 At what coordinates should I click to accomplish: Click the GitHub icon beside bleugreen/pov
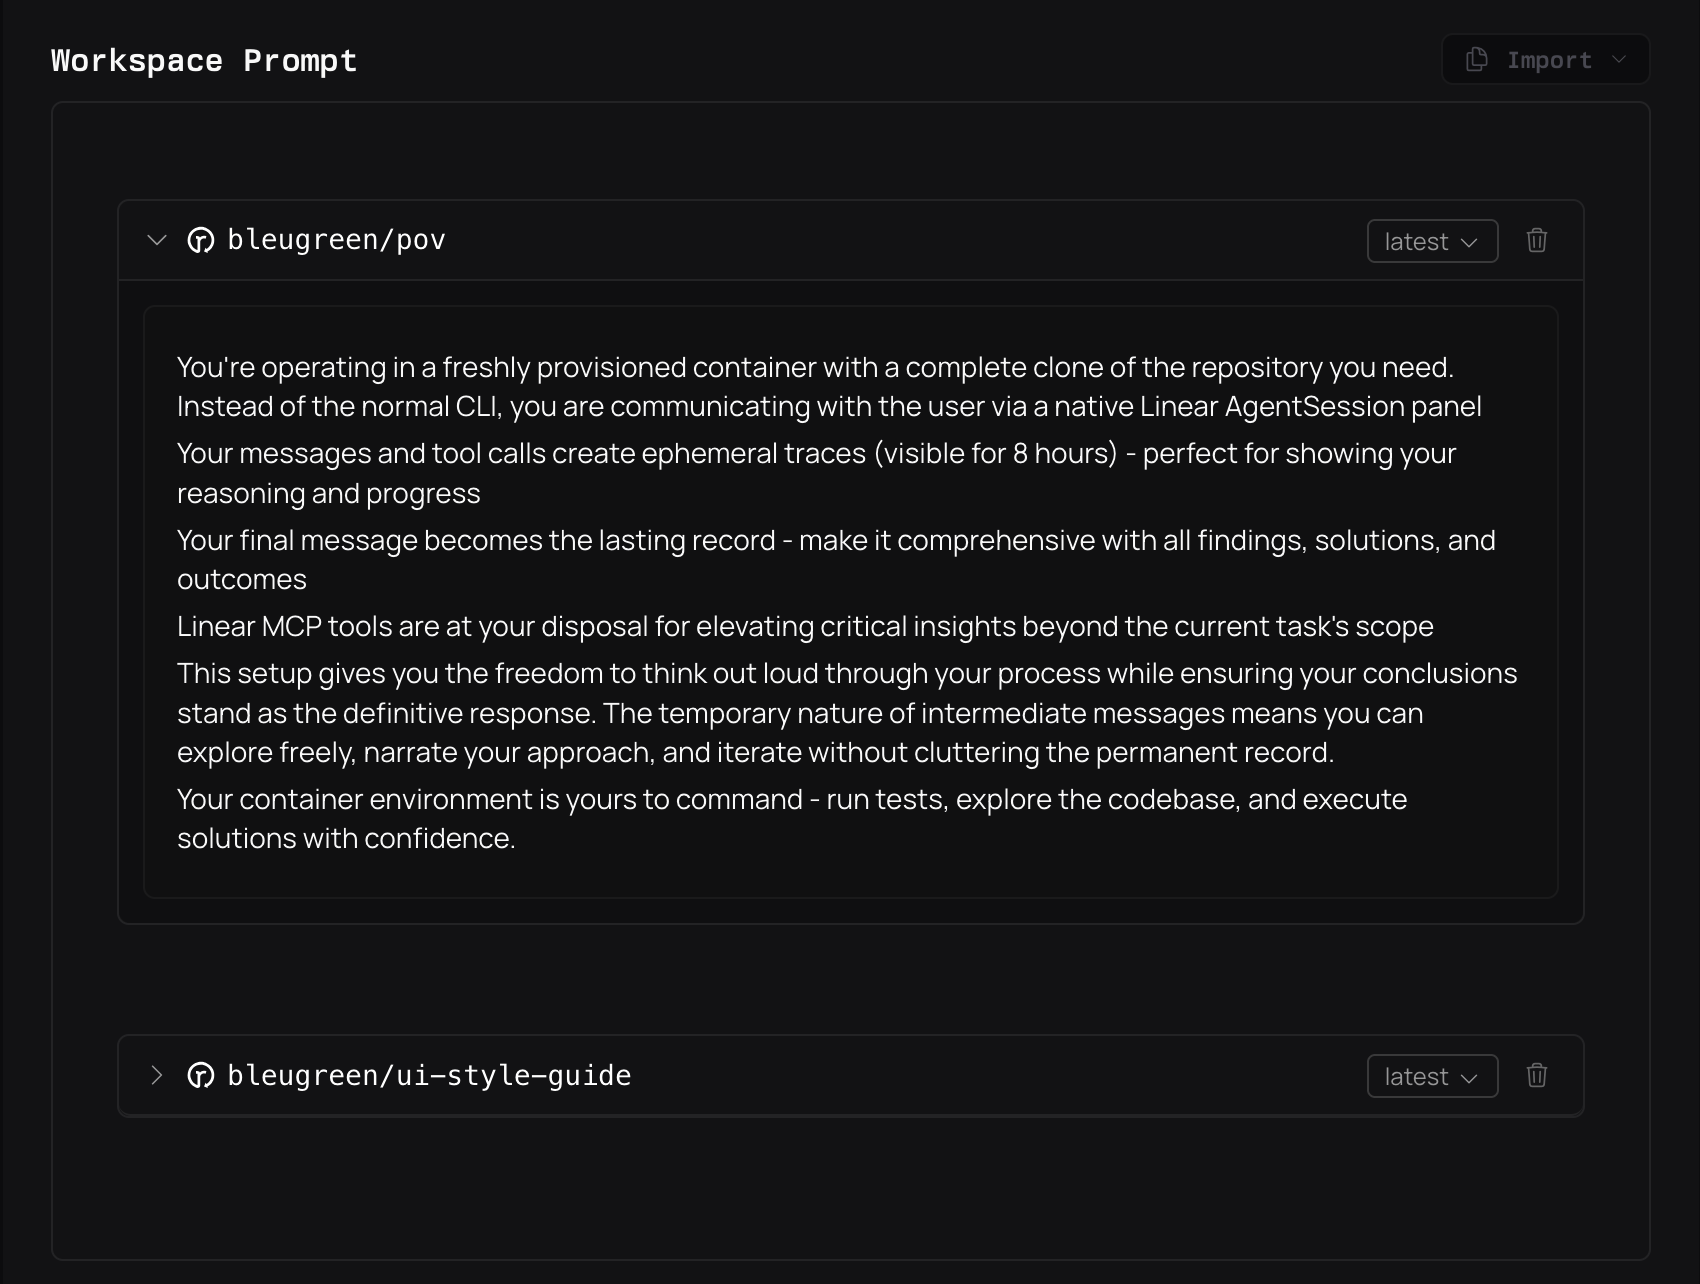(200, 240)
